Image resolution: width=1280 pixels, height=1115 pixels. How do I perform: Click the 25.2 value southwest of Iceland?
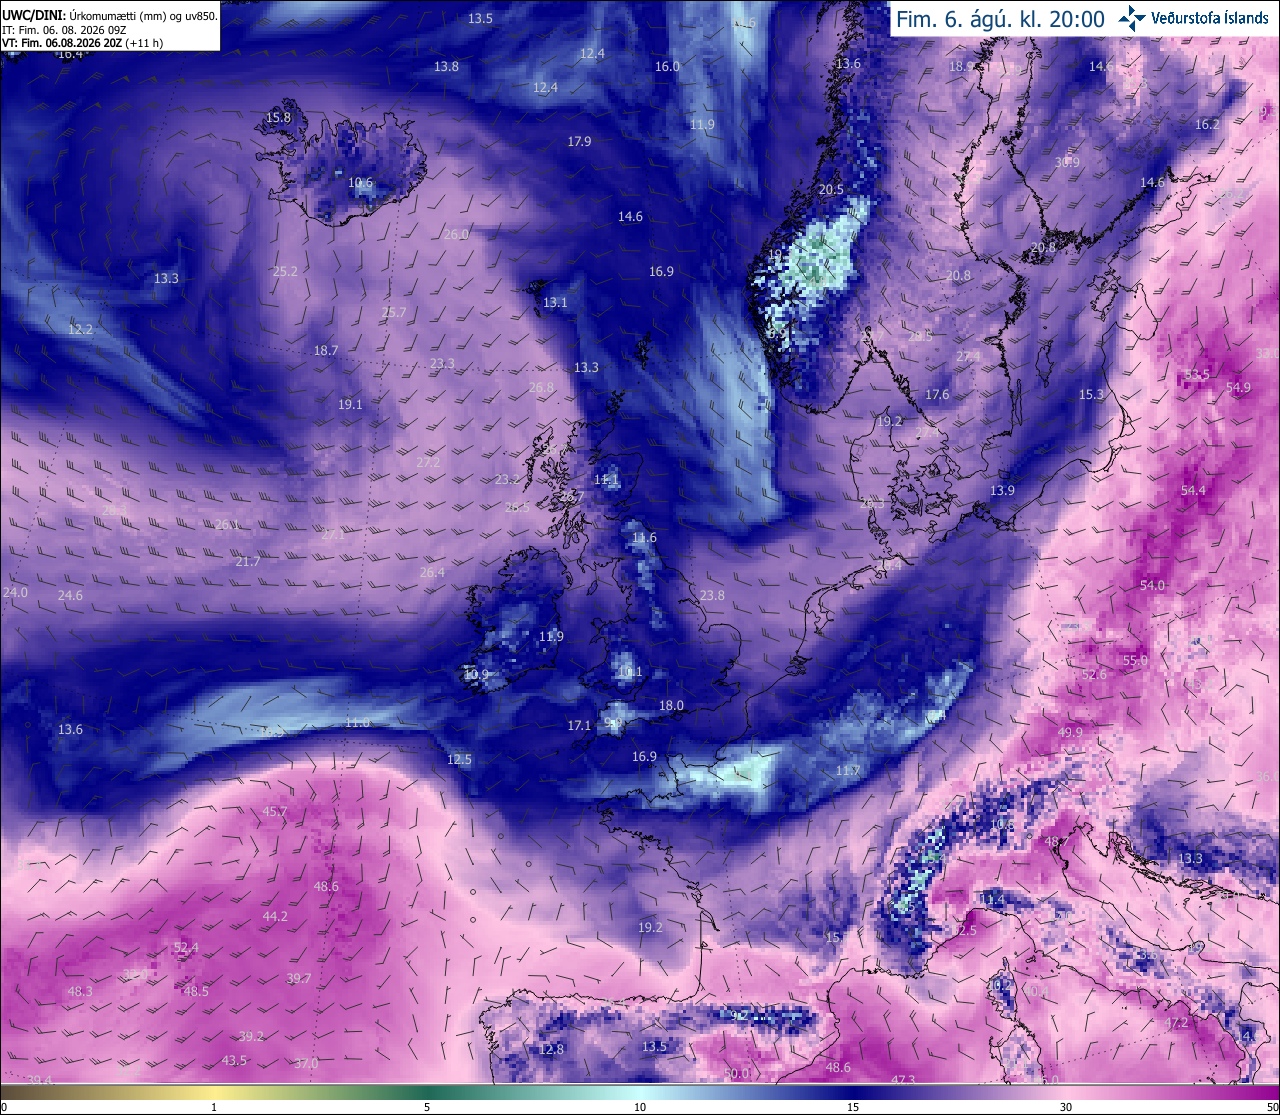coord(285,271)
